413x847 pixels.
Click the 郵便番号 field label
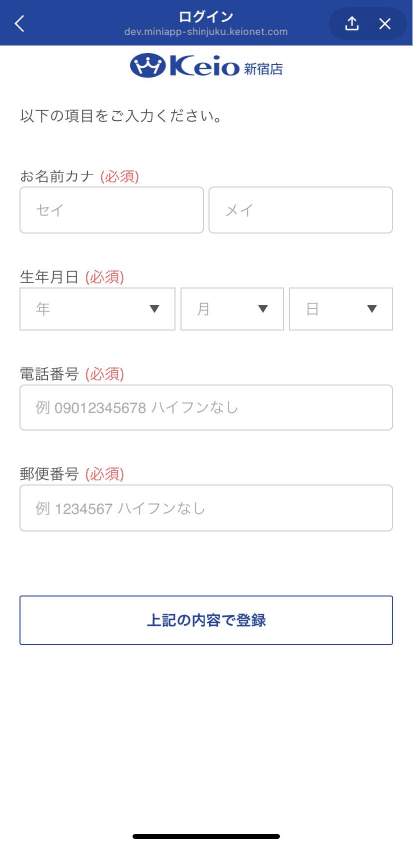[x=50, y=474]
